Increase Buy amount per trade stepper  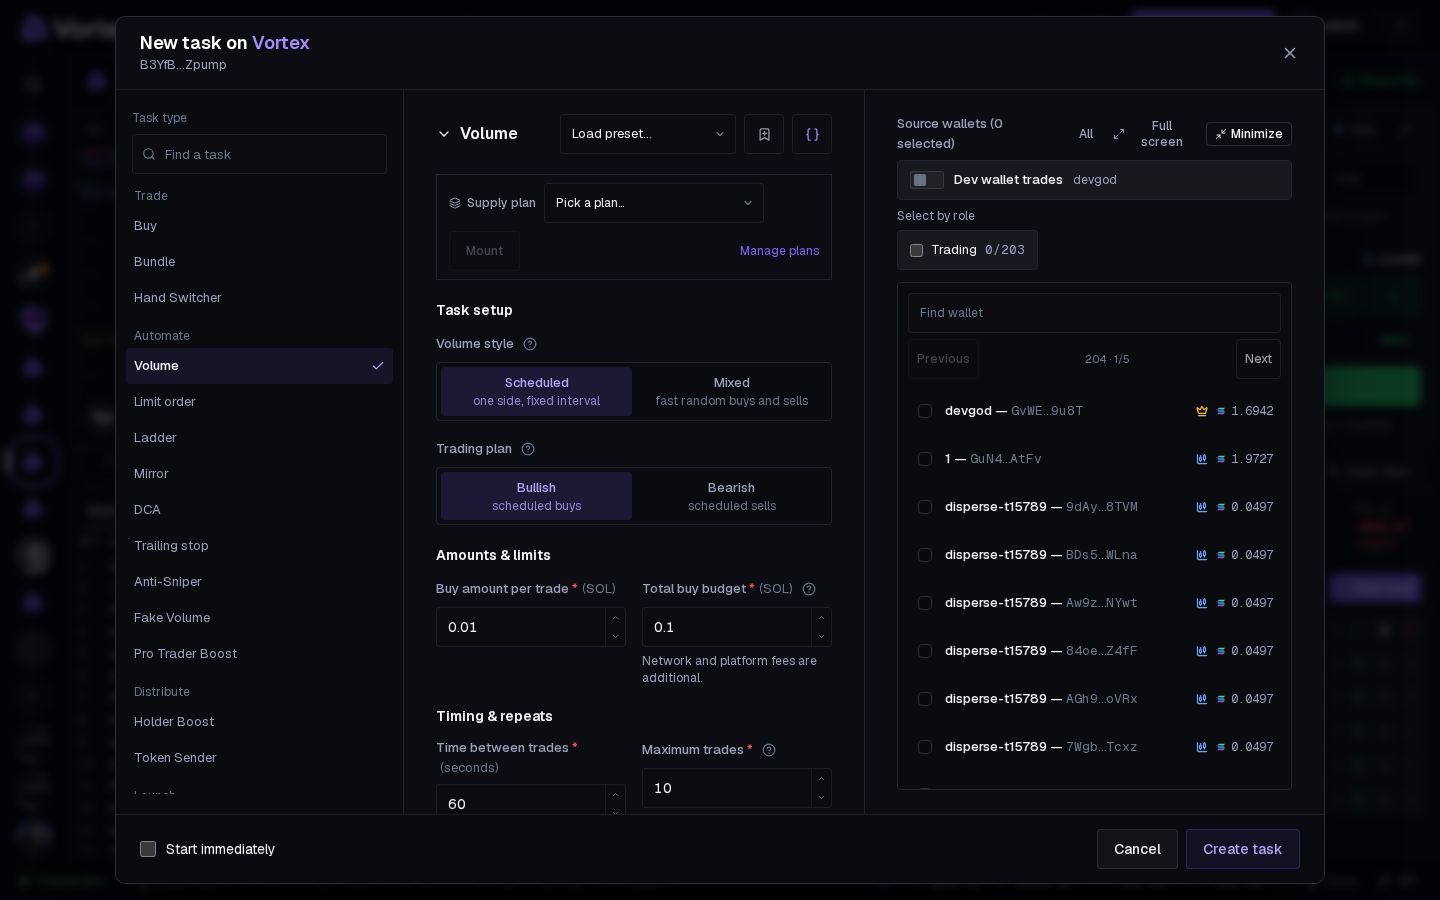point(615,618)
